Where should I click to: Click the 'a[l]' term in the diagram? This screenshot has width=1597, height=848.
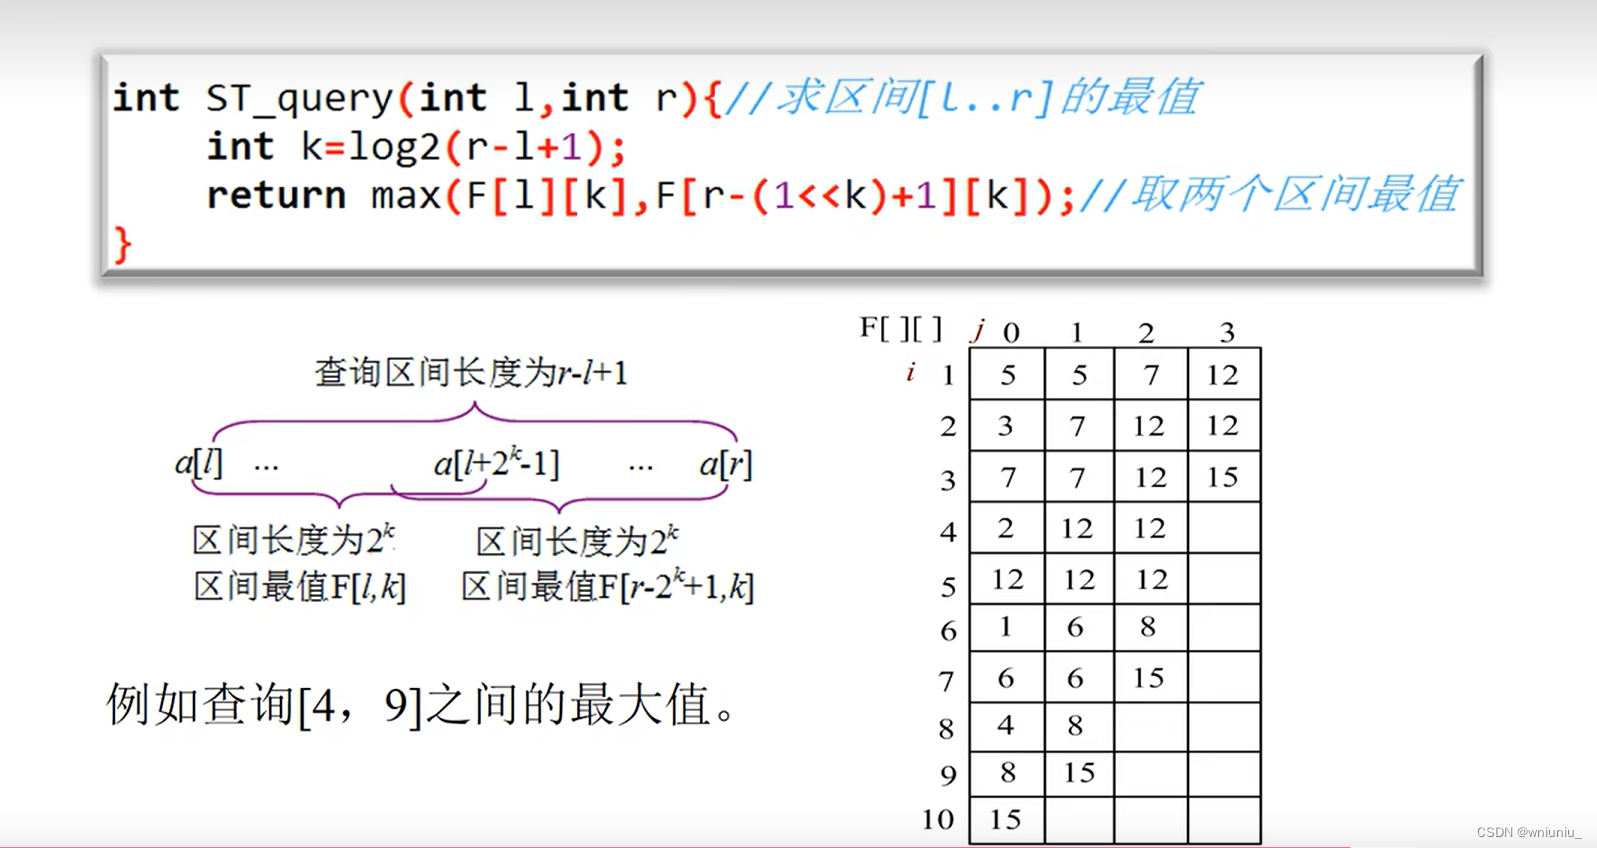[198, 463]
